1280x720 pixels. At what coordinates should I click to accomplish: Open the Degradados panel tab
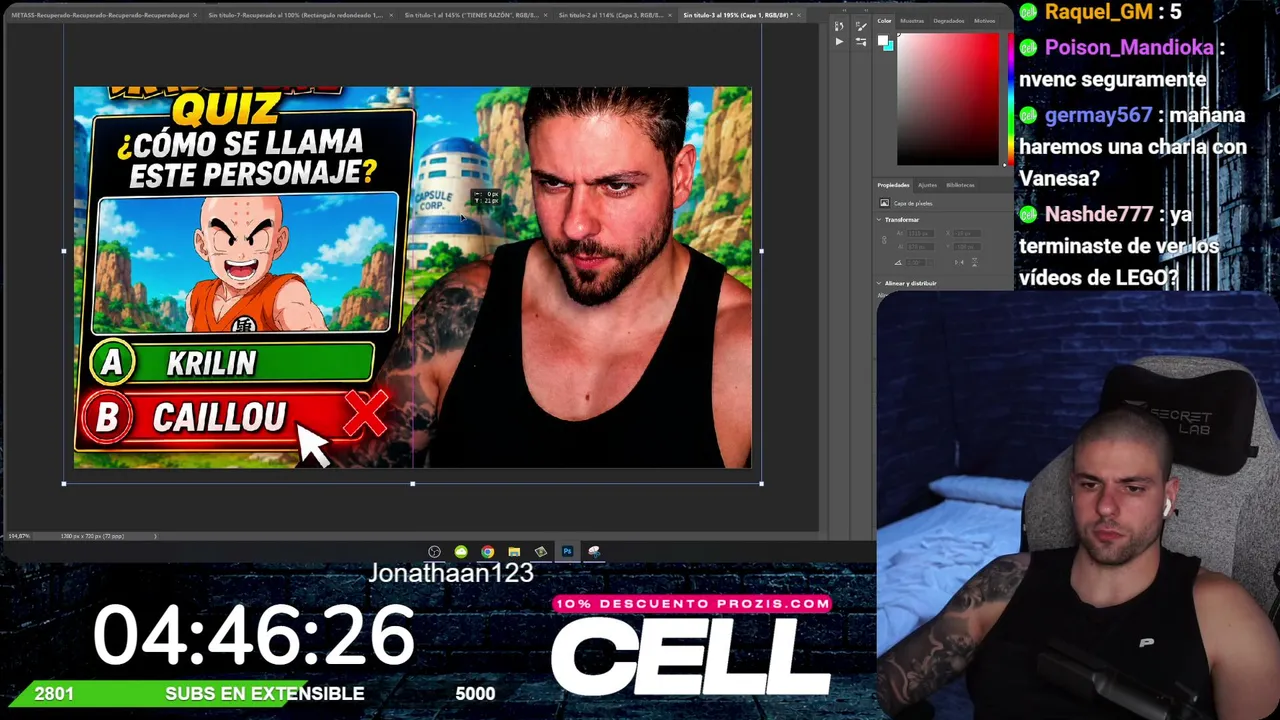click(949, 20)
